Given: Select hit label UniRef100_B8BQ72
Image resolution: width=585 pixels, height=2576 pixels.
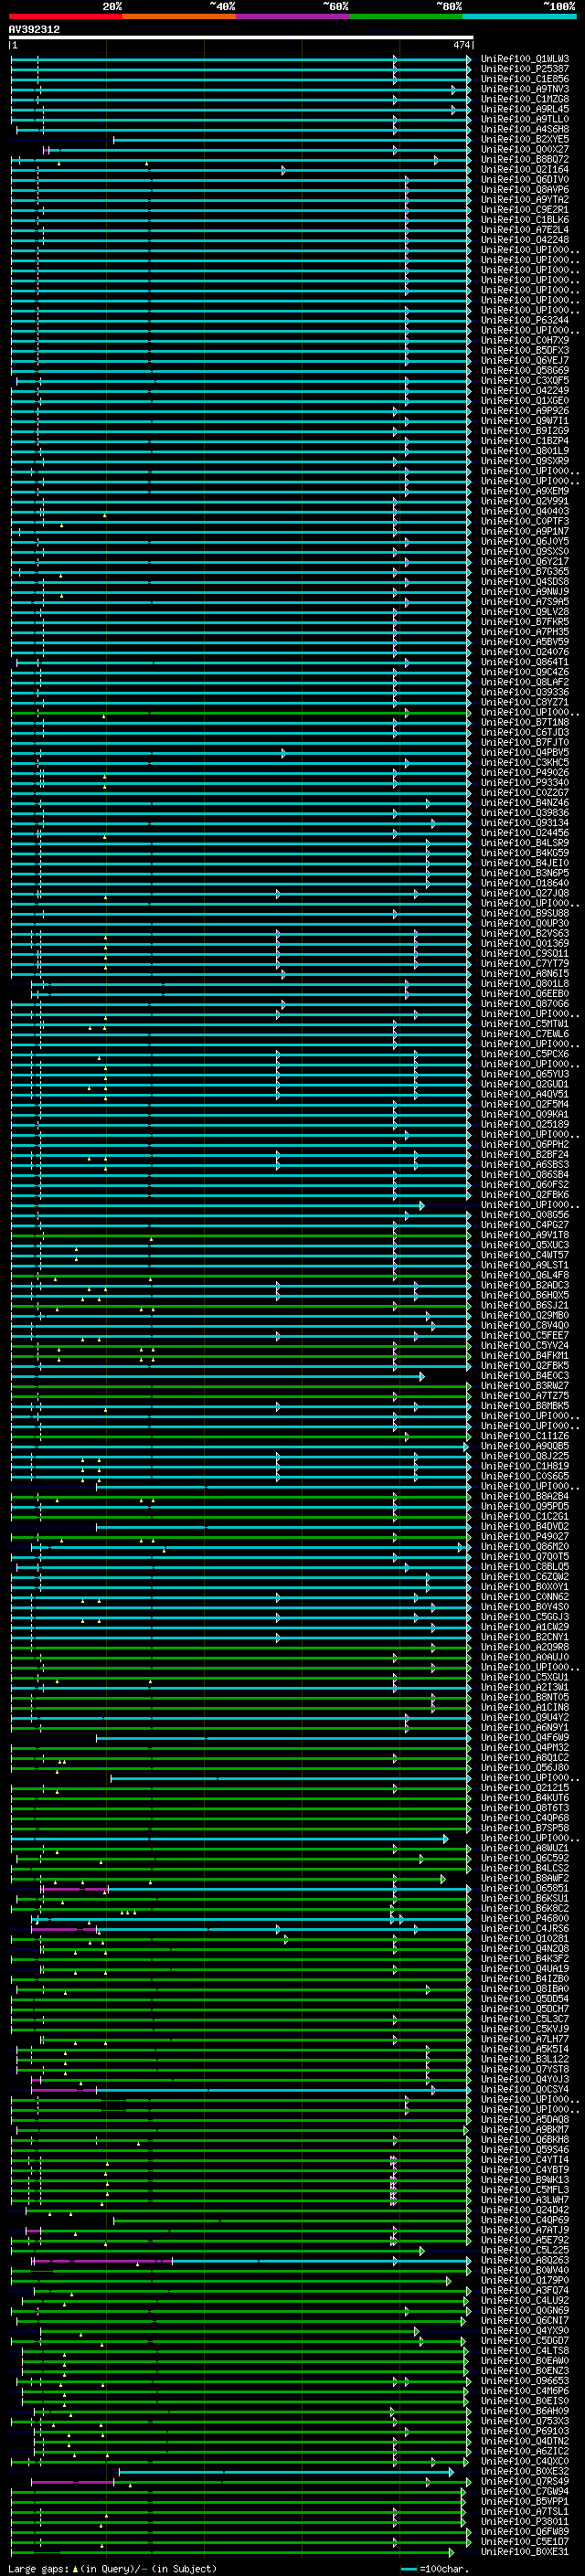Looking at the screenshot, I should (x=525, y=159).
